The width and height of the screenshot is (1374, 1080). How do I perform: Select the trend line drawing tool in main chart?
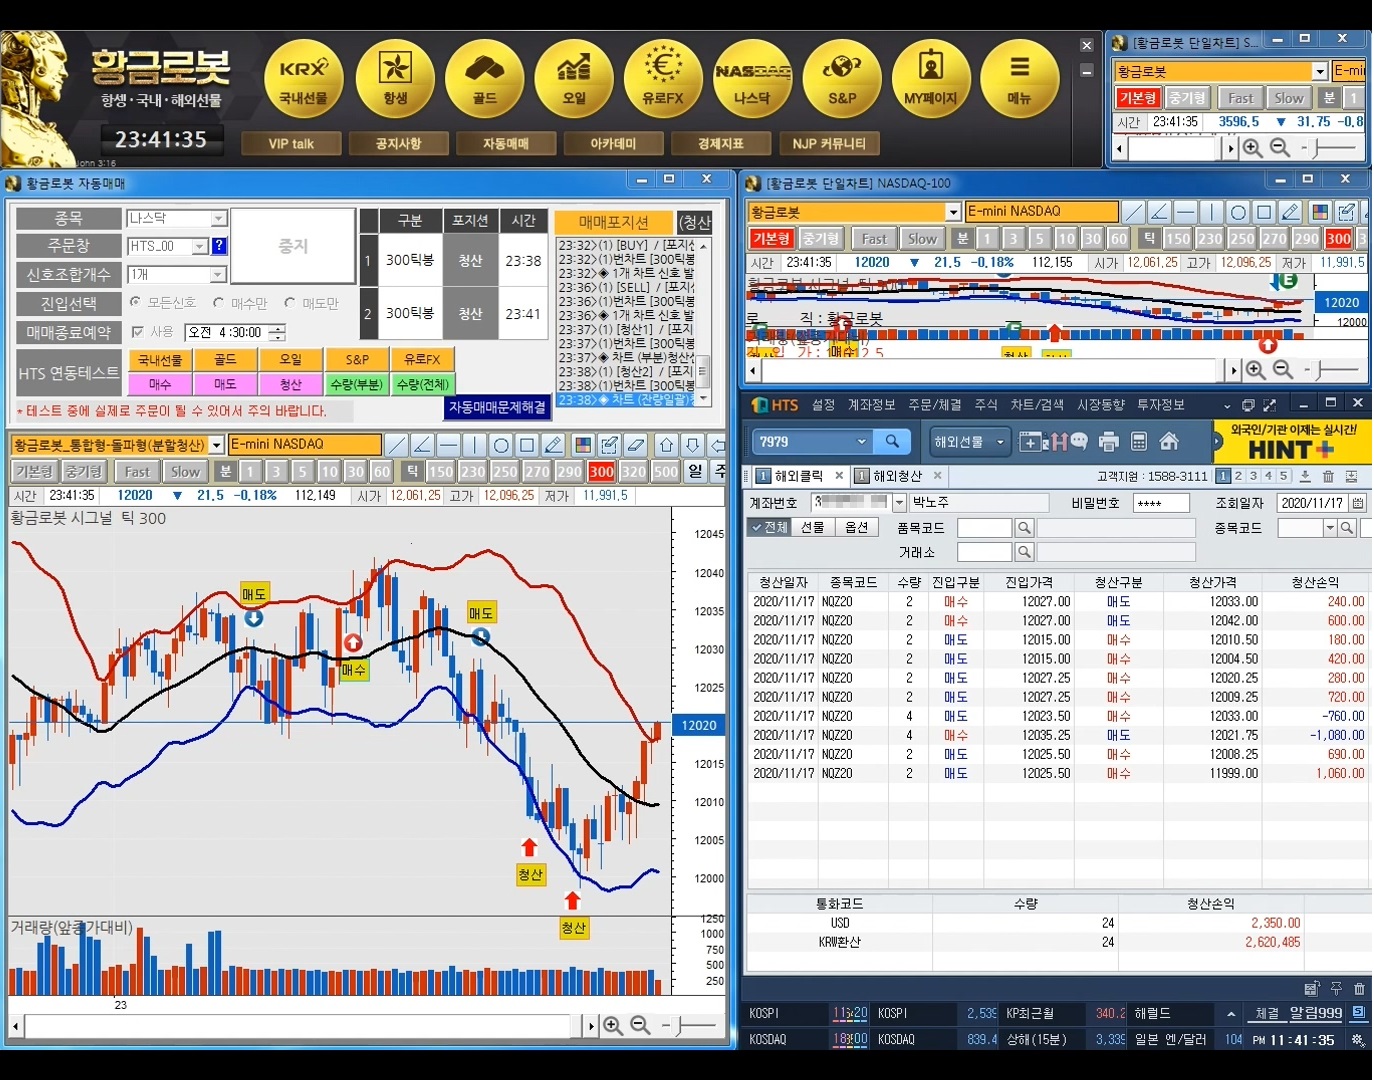(396, 445)
